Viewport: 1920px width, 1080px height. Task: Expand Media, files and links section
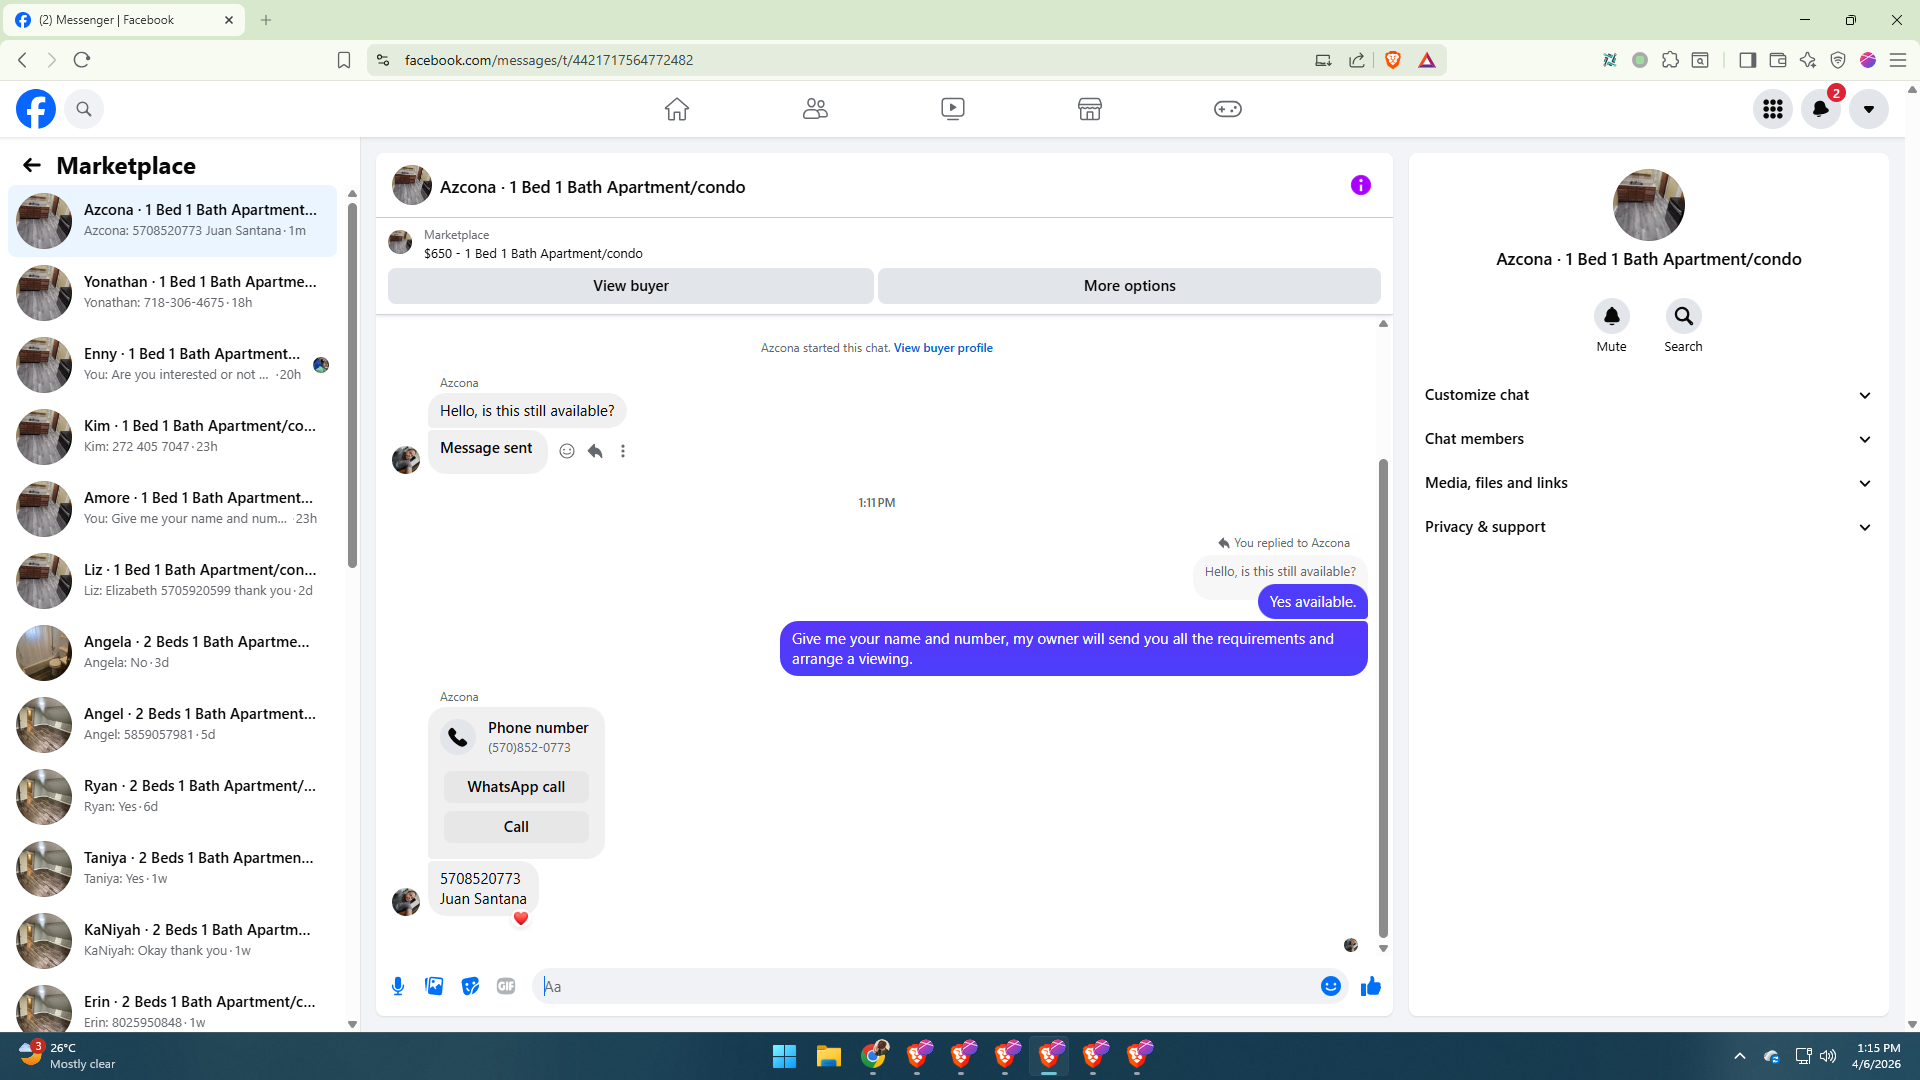click(1649, 483)
